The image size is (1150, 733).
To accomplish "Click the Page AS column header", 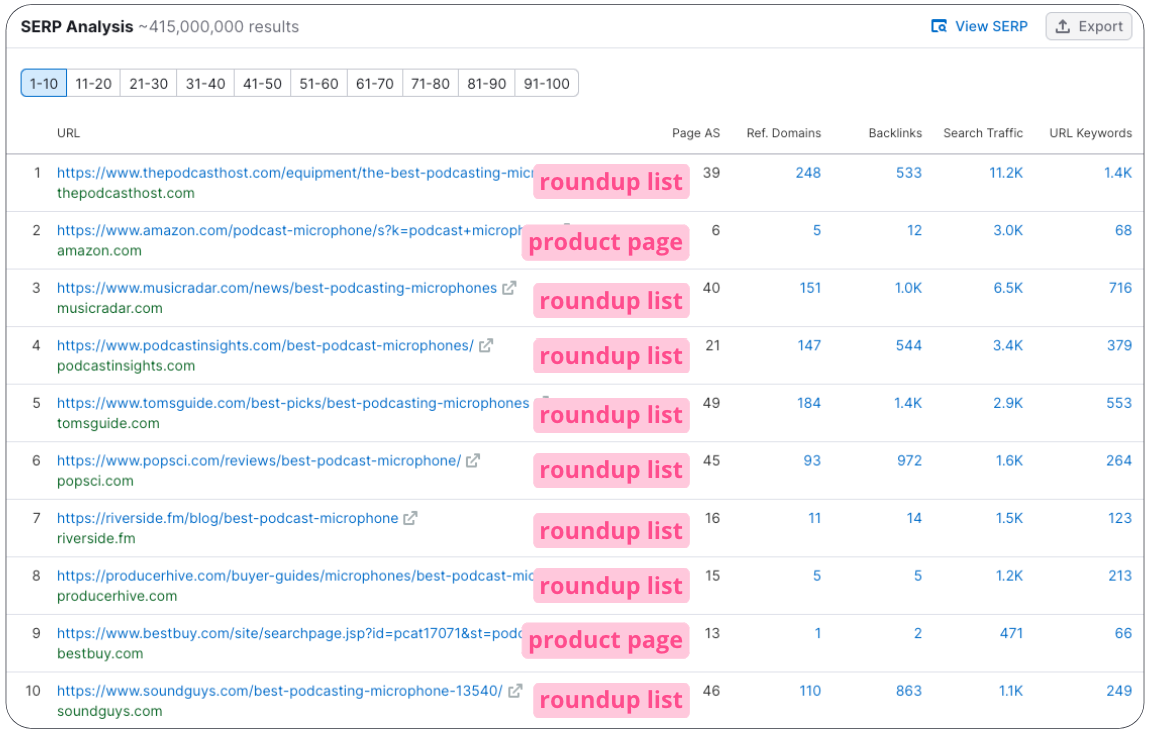I will [x=696, y=133].
